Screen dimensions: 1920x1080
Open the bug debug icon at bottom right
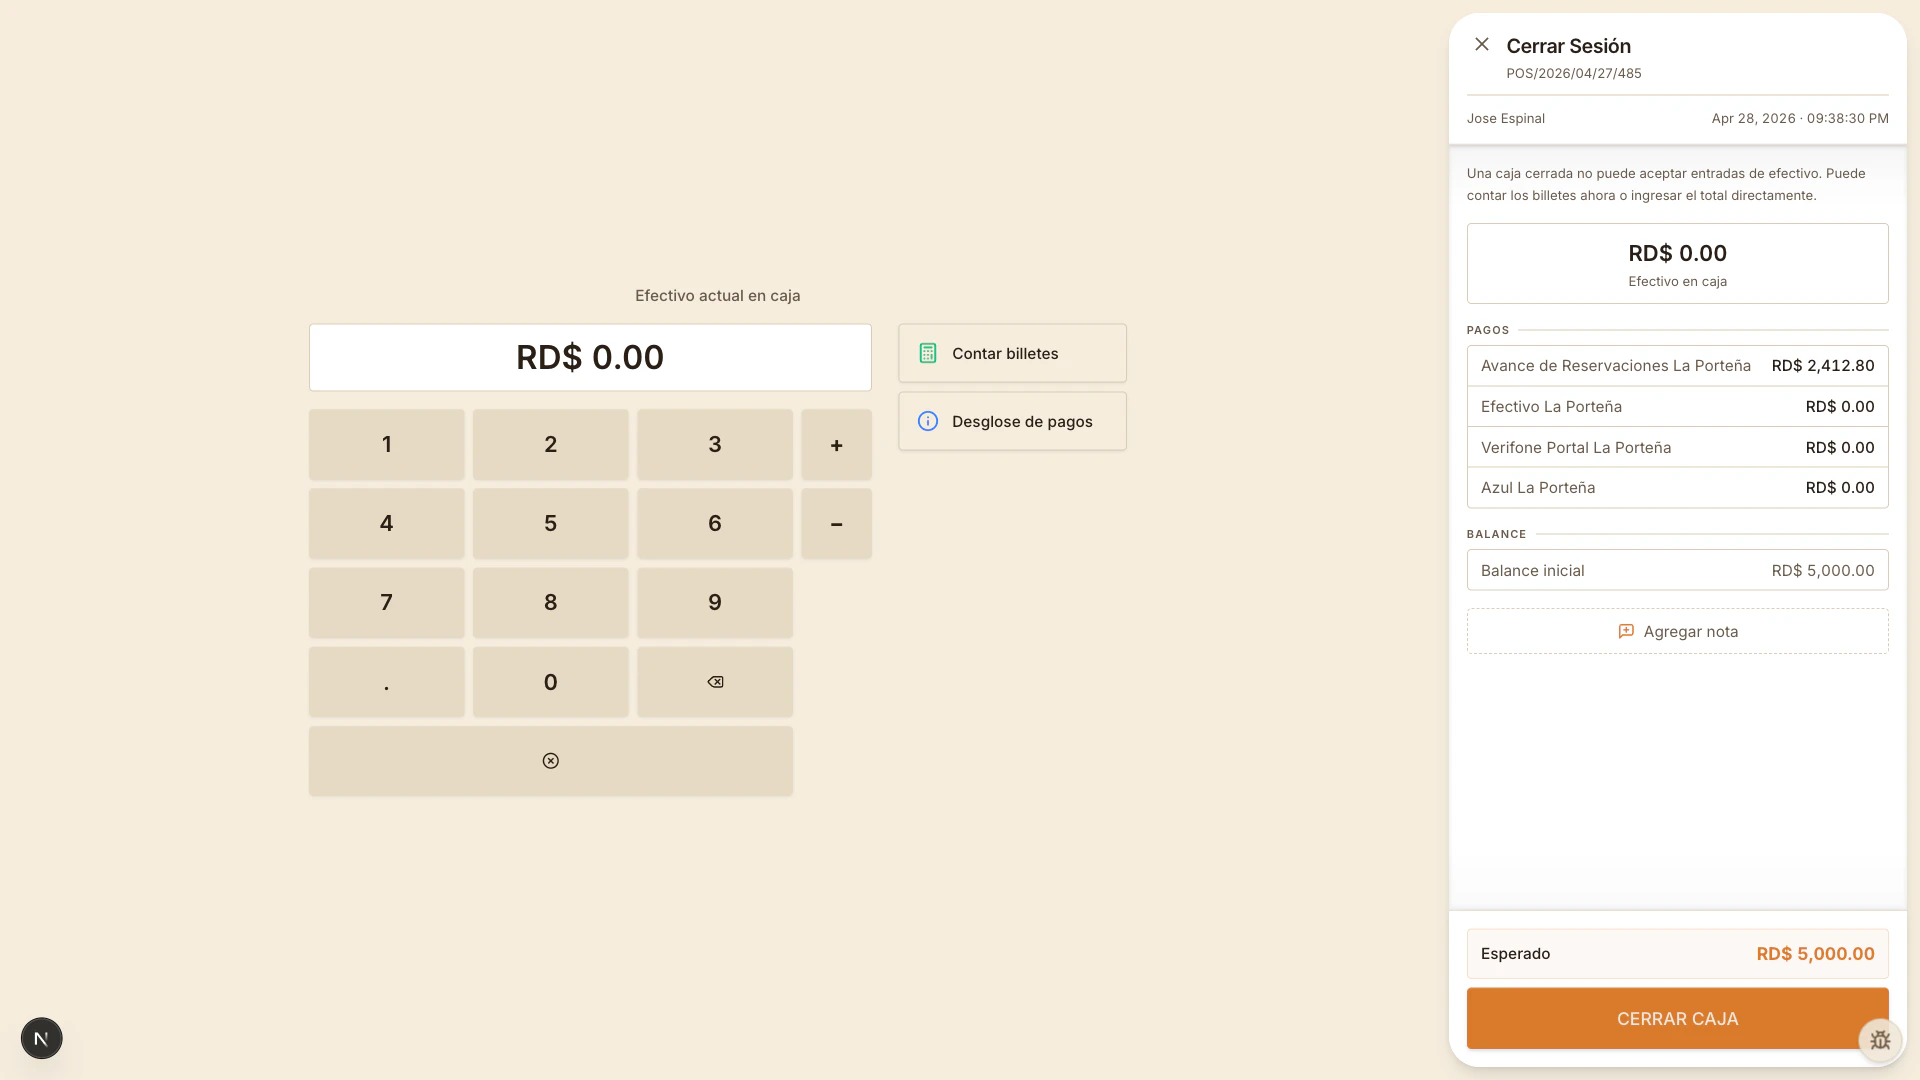1880,1040
